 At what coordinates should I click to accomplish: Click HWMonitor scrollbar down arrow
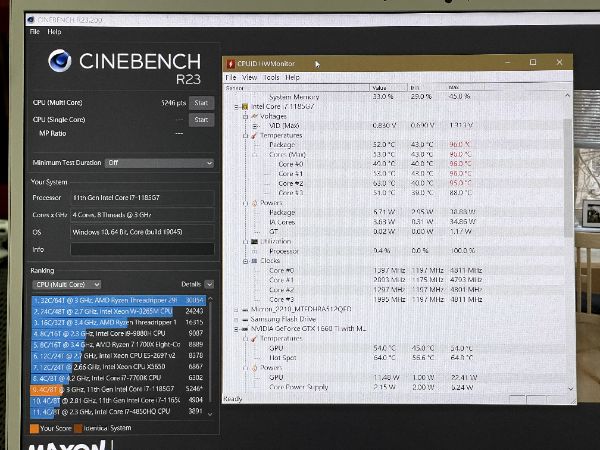(570, 389)
